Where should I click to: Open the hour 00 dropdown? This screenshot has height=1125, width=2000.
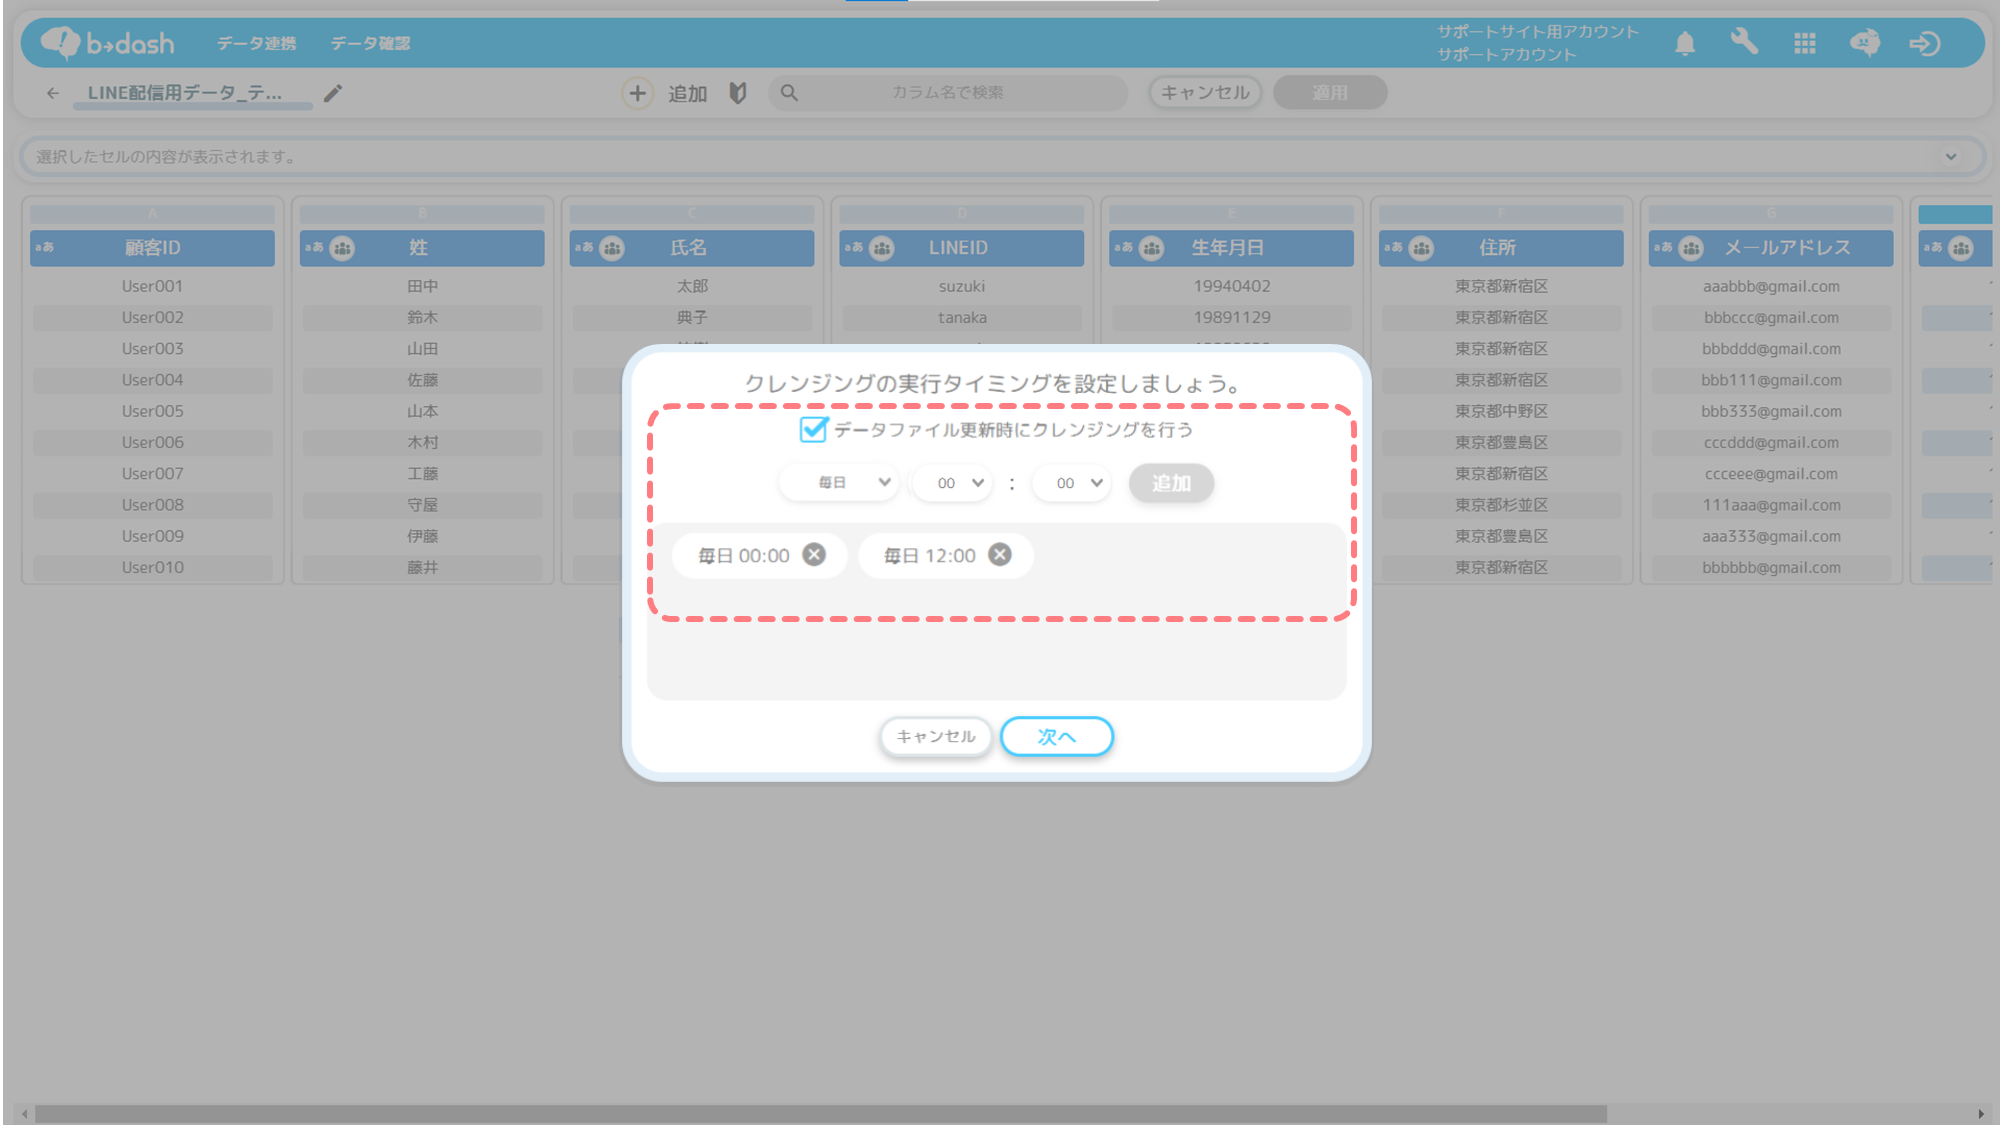click(x=953, y=483)
